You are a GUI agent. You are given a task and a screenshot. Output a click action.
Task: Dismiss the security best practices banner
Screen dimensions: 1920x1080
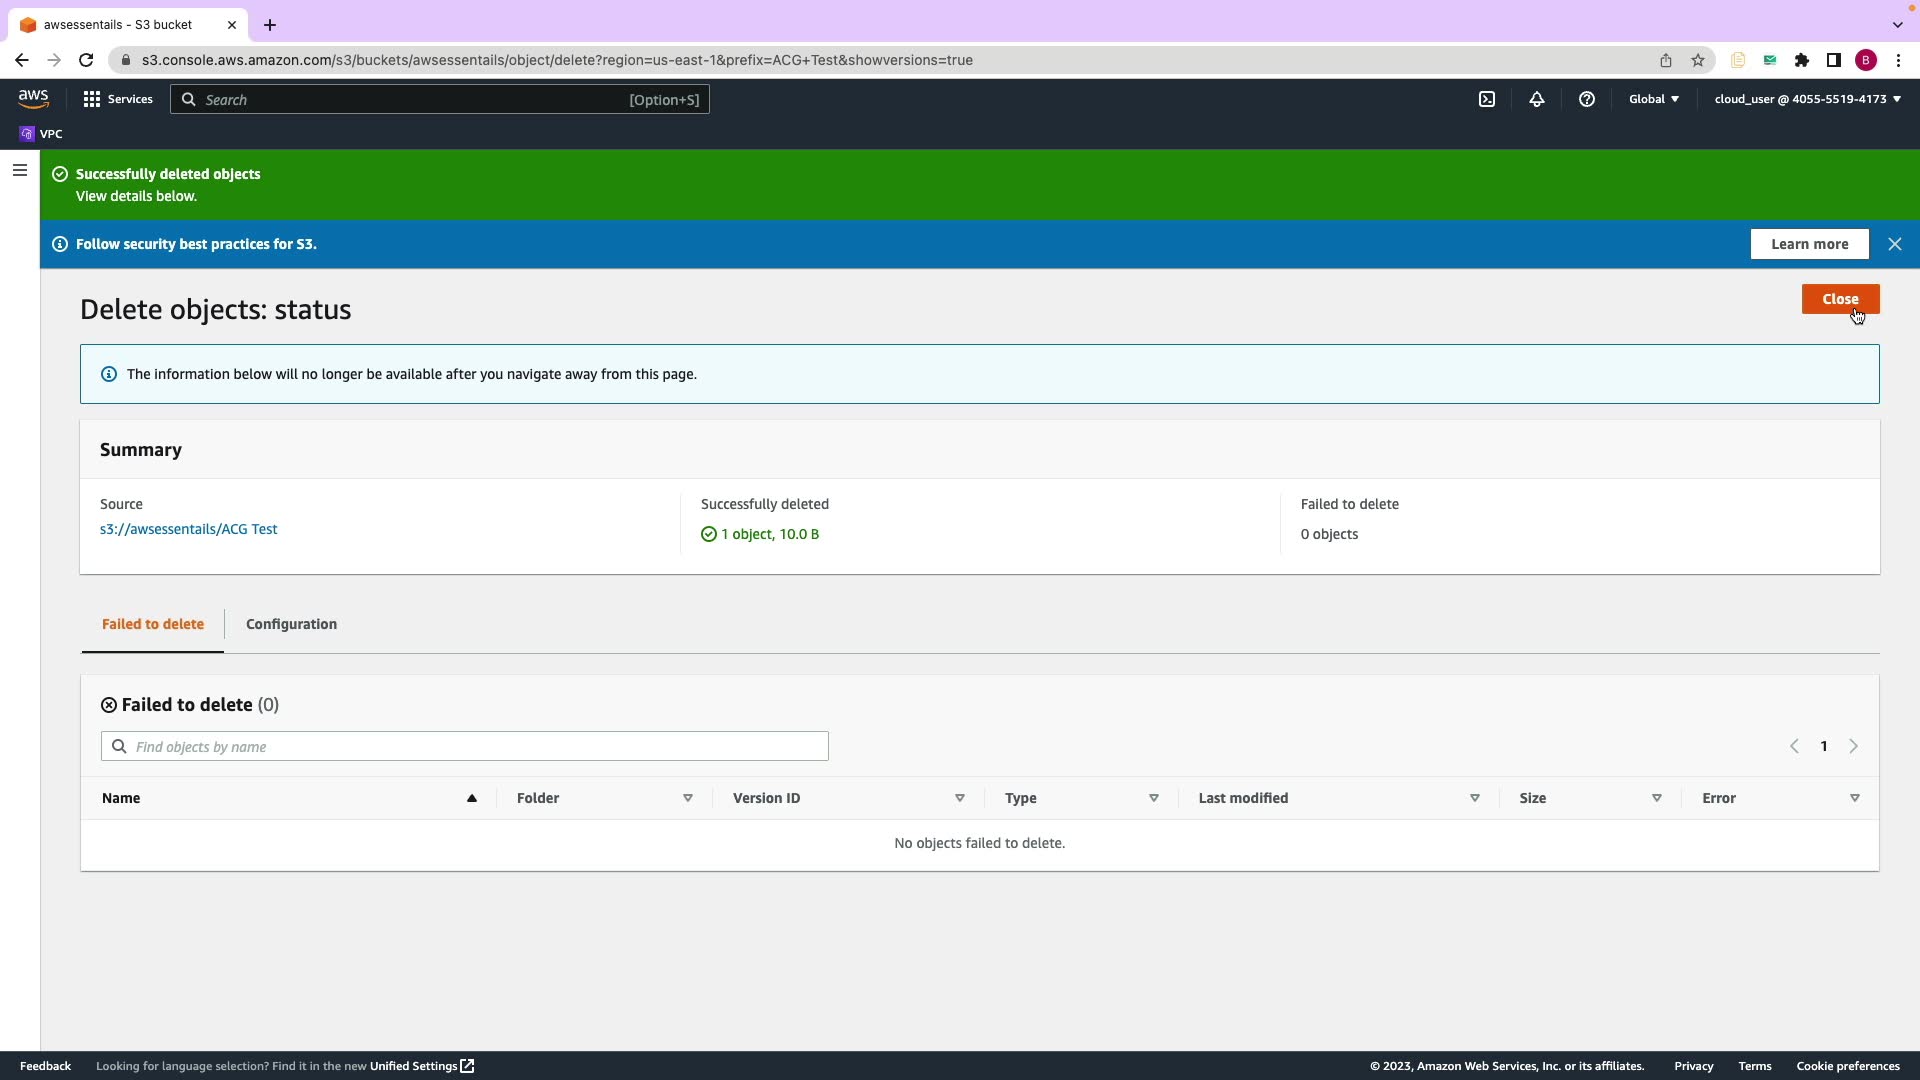(x=1894, y=244)
